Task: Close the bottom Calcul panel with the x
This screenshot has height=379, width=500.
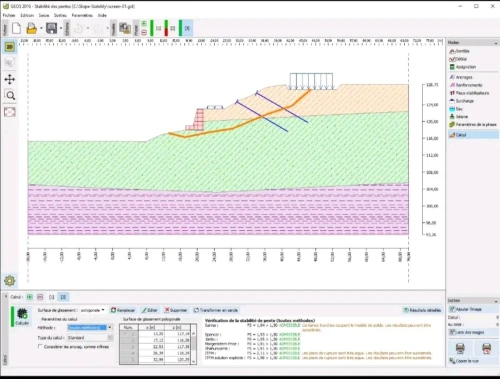Action: point(6,296)
